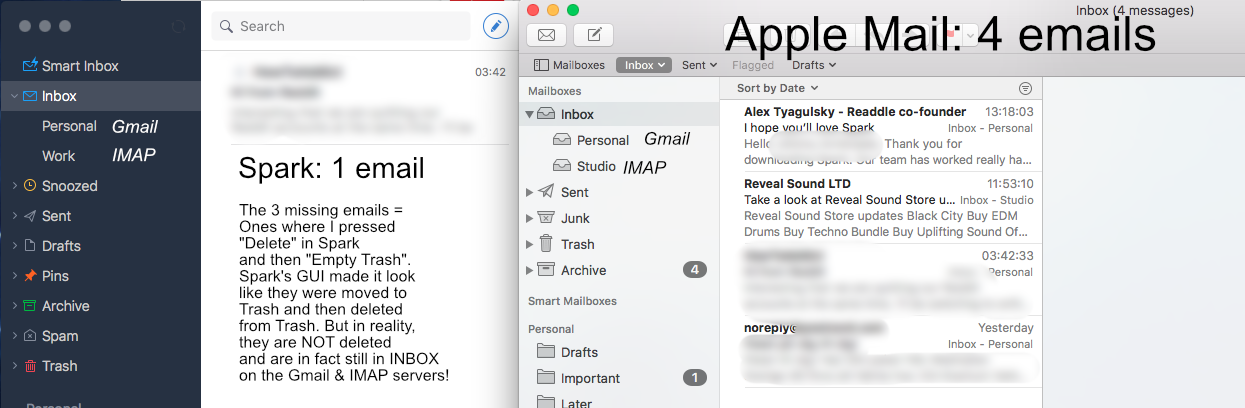1245x408 pixels.
Task: Expand the Pins chevron in Spark
Action: click(x=13, y=276)
